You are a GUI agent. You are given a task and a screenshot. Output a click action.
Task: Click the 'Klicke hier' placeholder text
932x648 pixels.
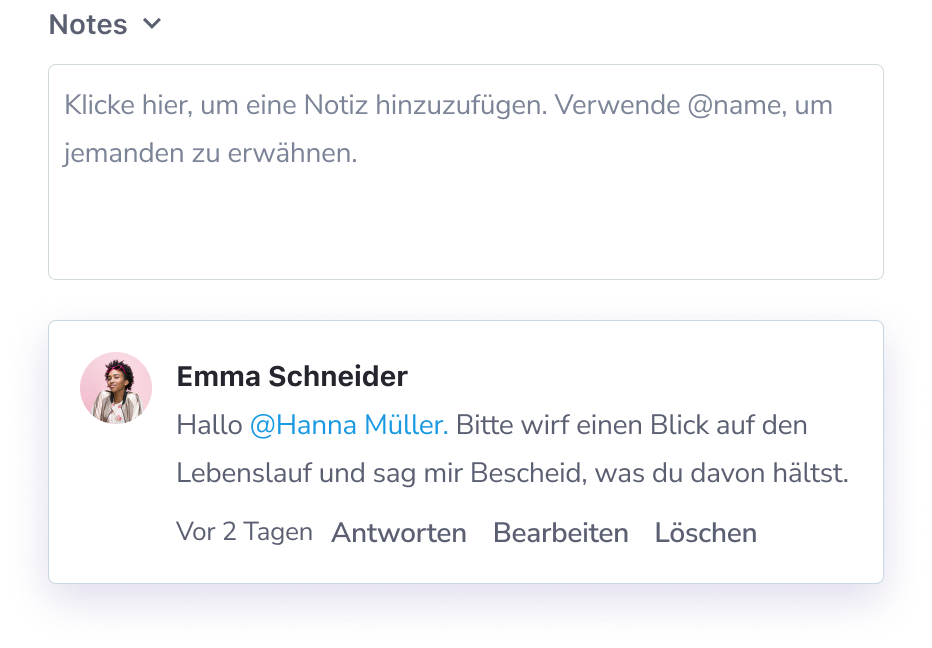(x=113, y=106)
